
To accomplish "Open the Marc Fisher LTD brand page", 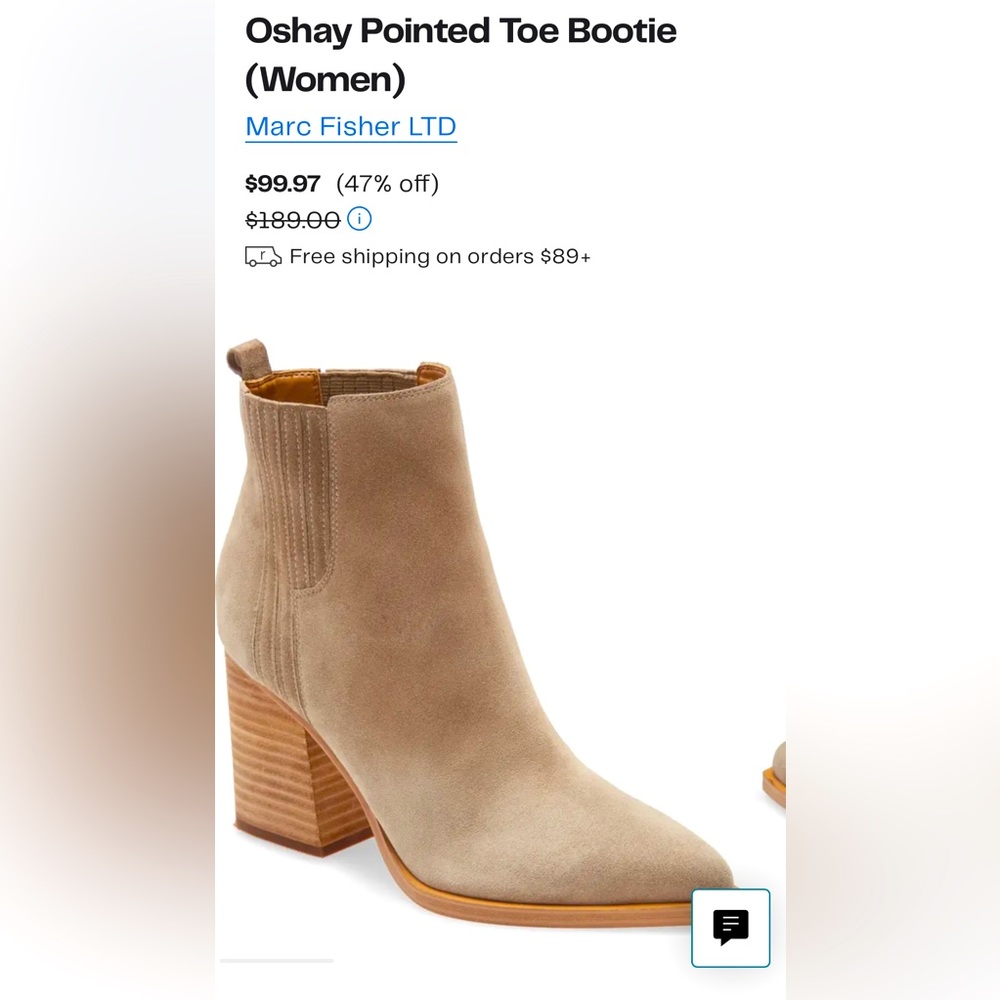I will point(351,127).
